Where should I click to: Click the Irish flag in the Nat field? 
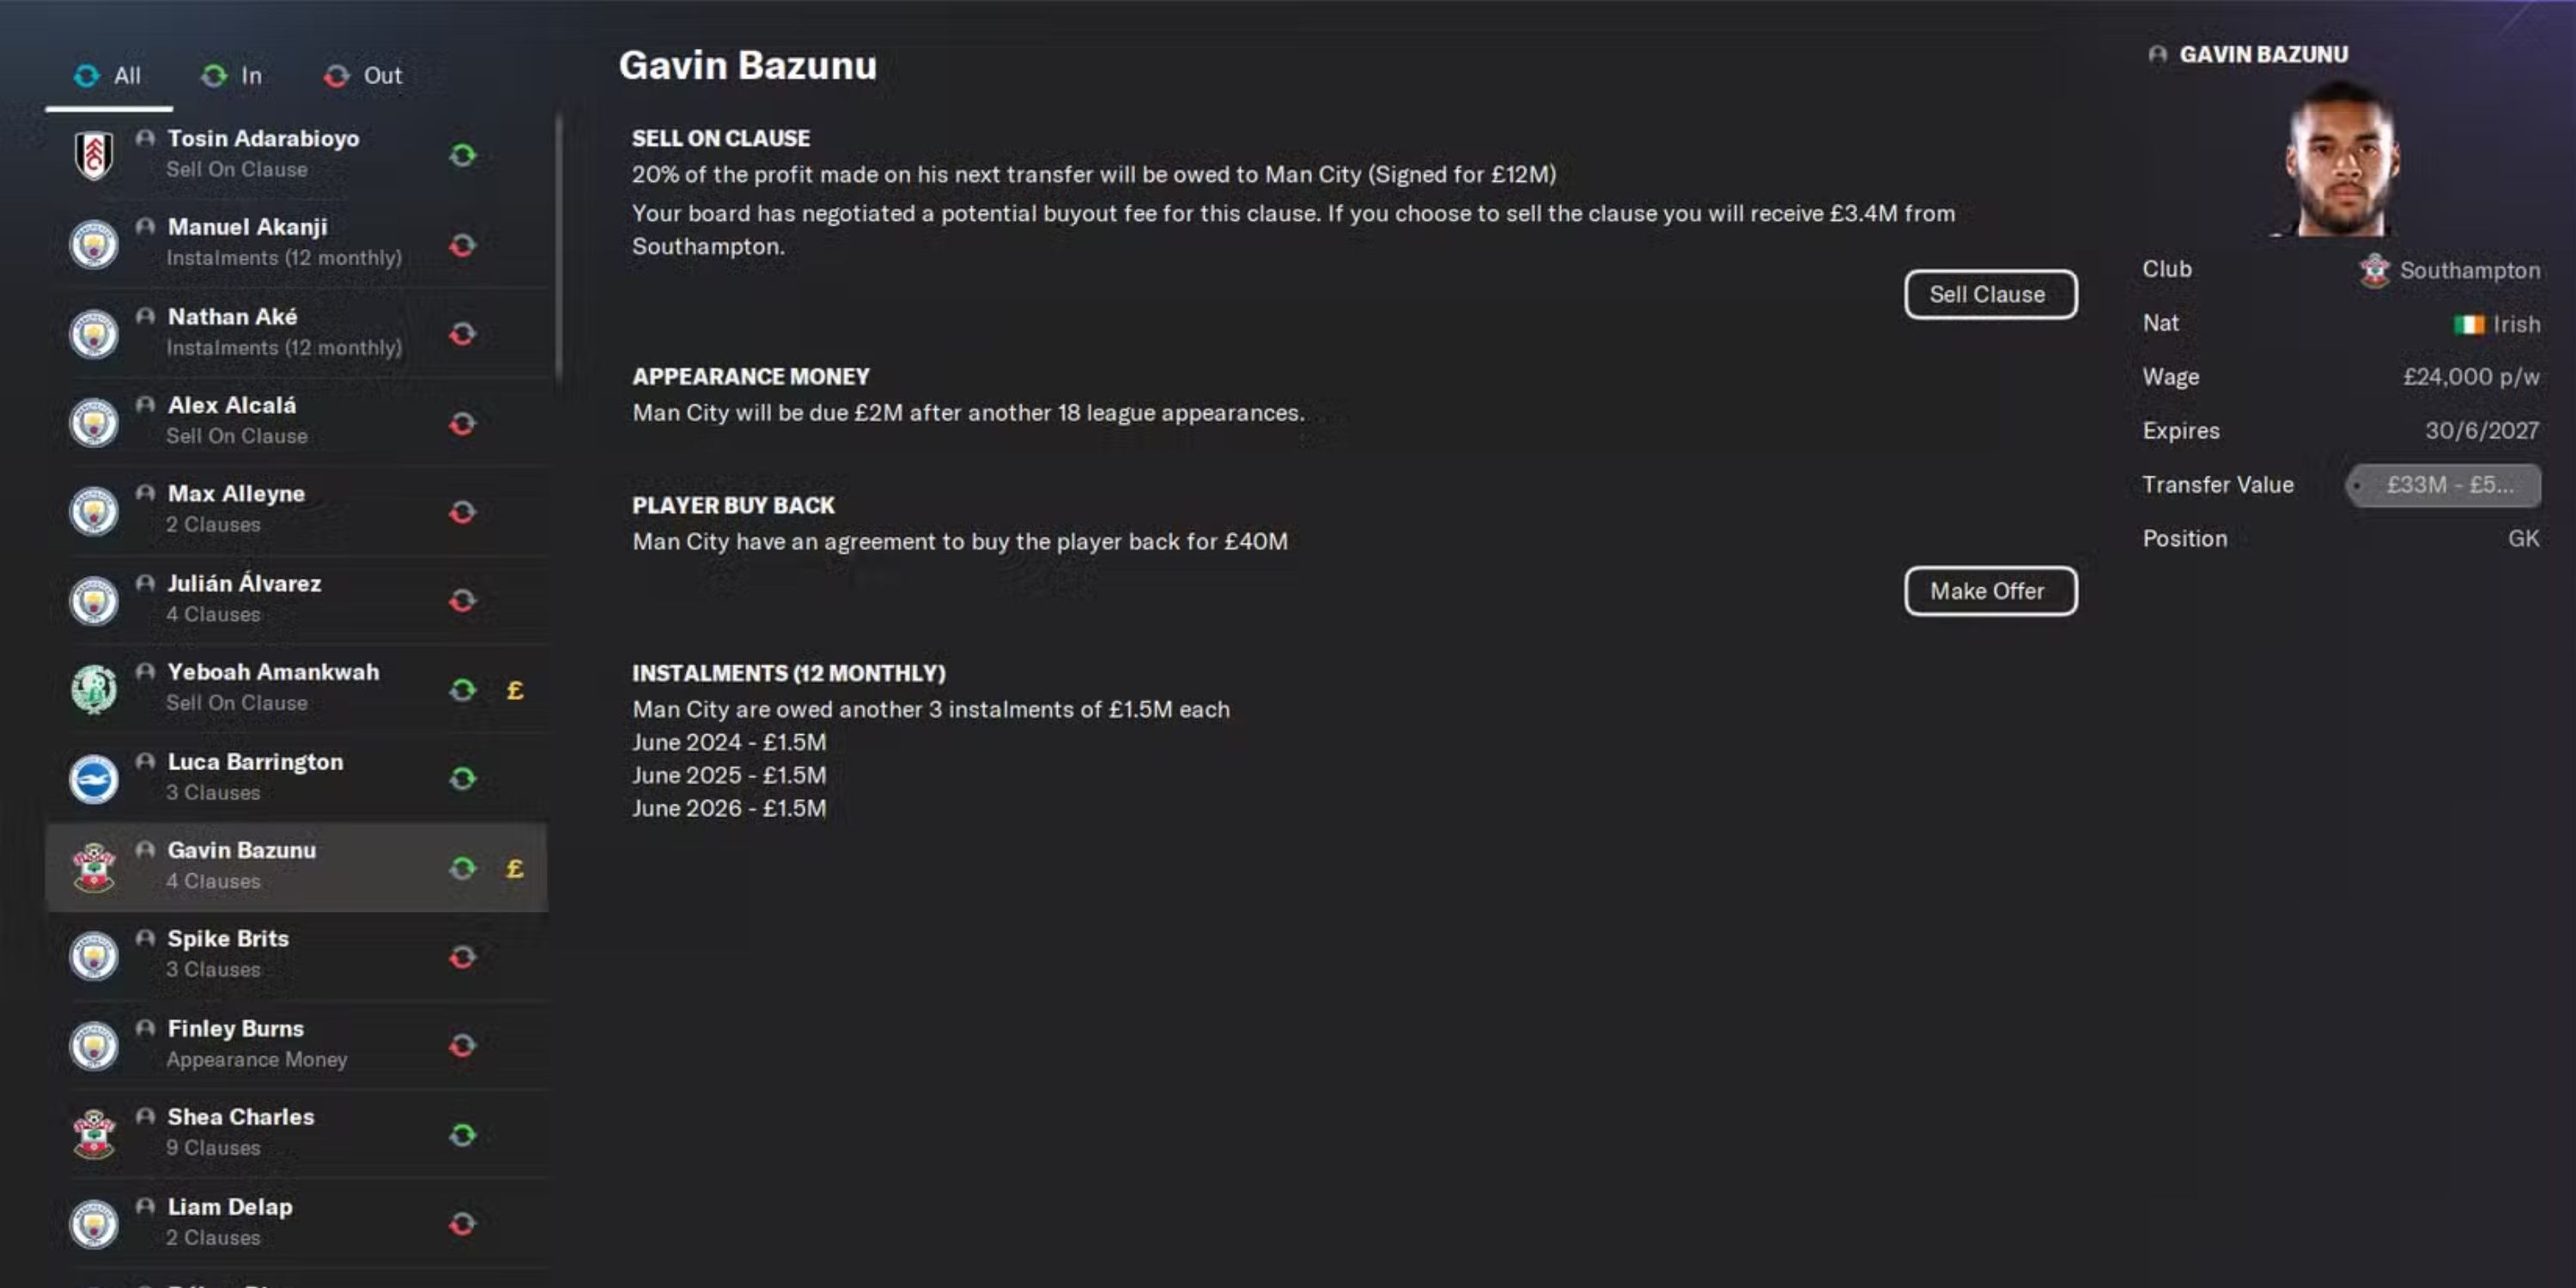click(x=2468, y=324)
